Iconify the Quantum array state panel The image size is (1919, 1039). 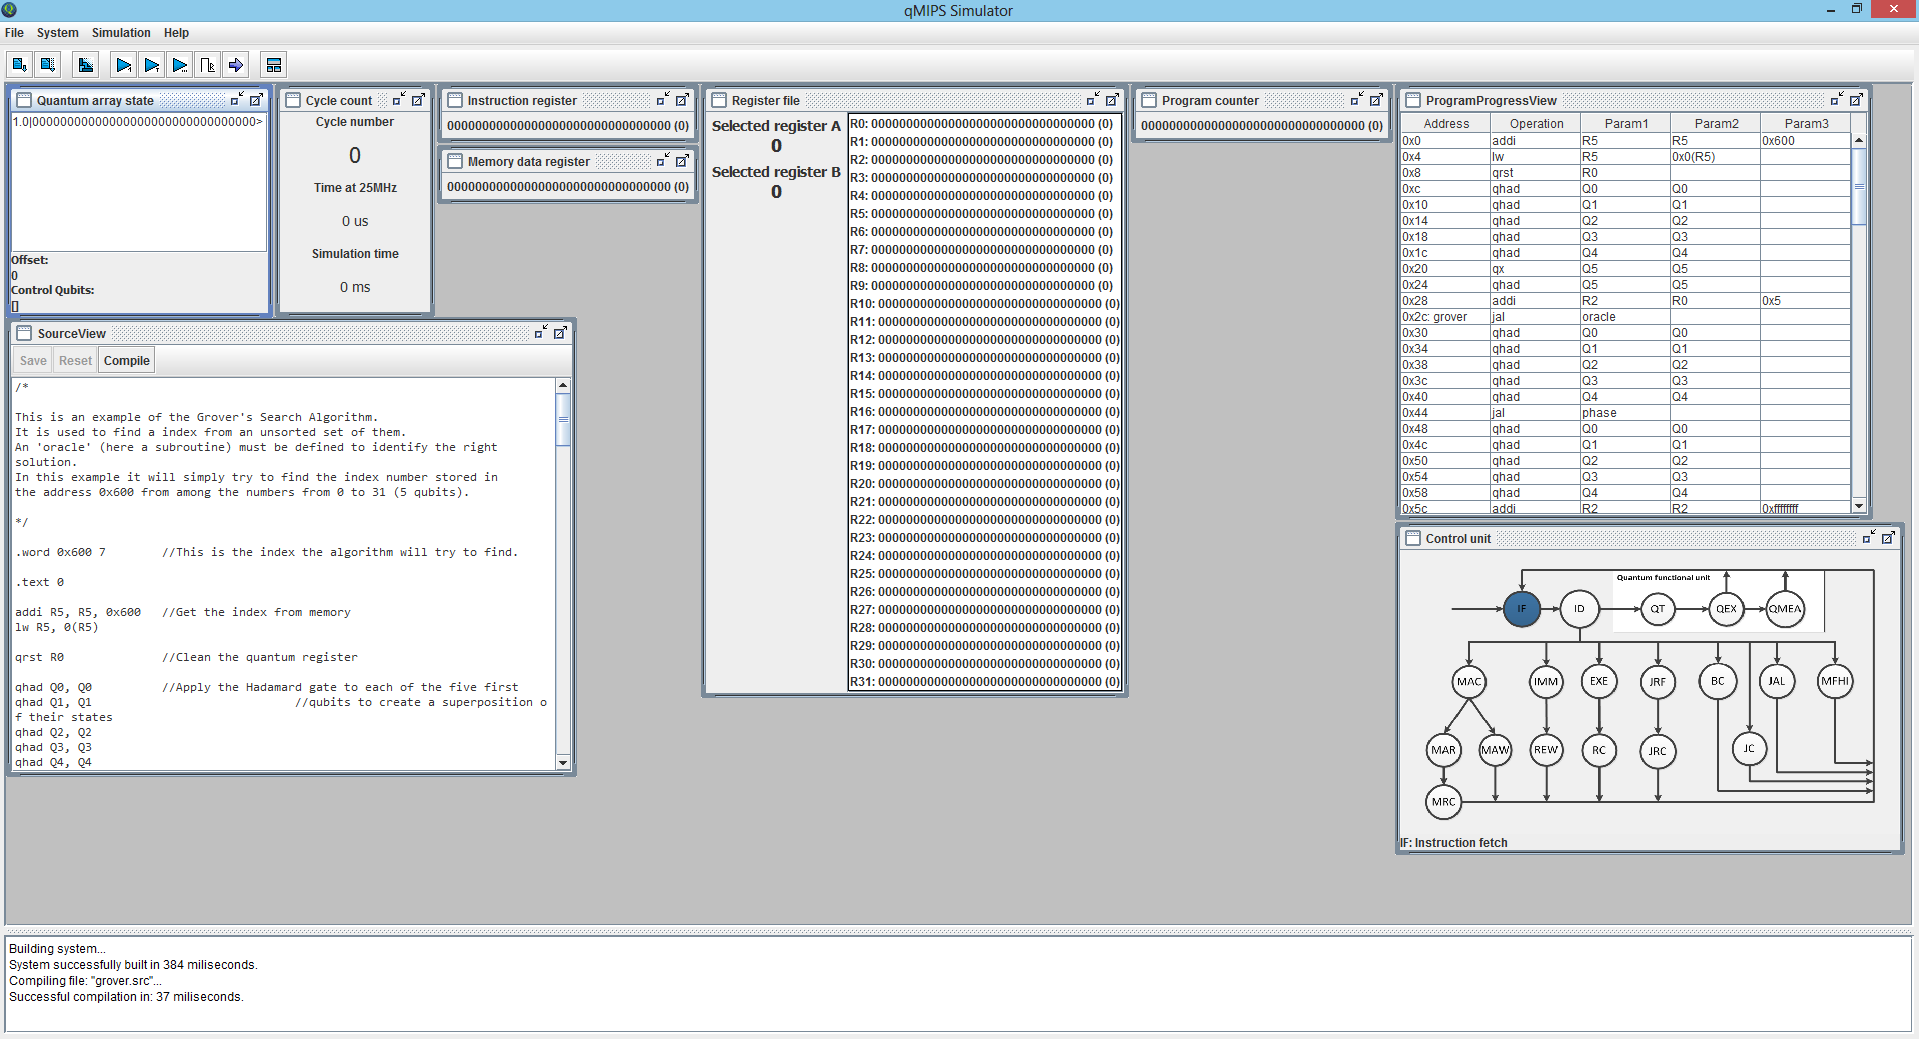click(237, 100)
